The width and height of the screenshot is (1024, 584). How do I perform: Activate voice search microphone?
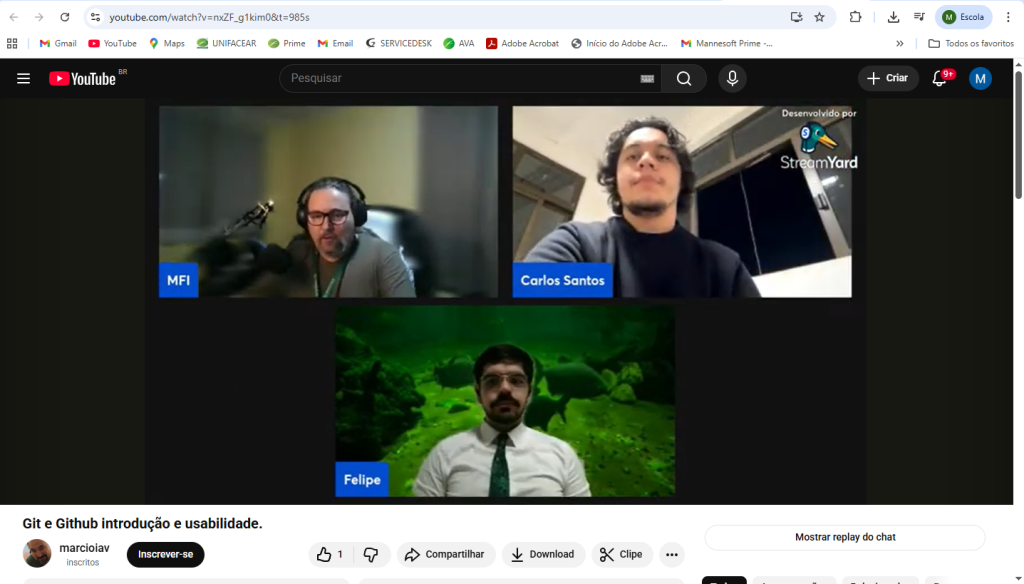pos(732,78)
